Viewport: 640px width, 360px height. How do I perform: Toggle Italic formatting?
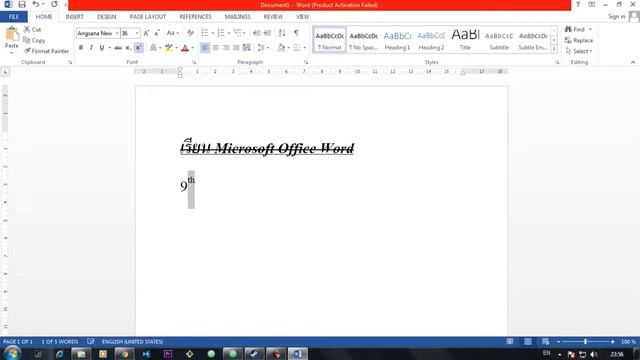[91, 48]
